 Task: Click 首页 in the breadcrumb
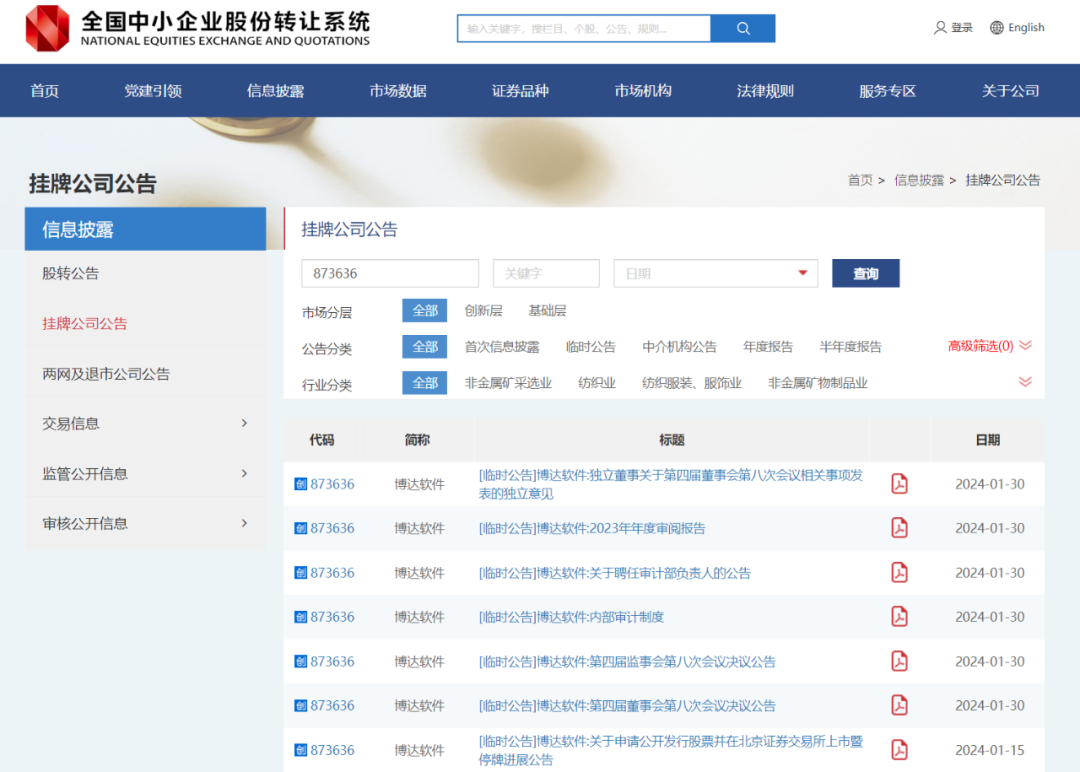[860, 180]
